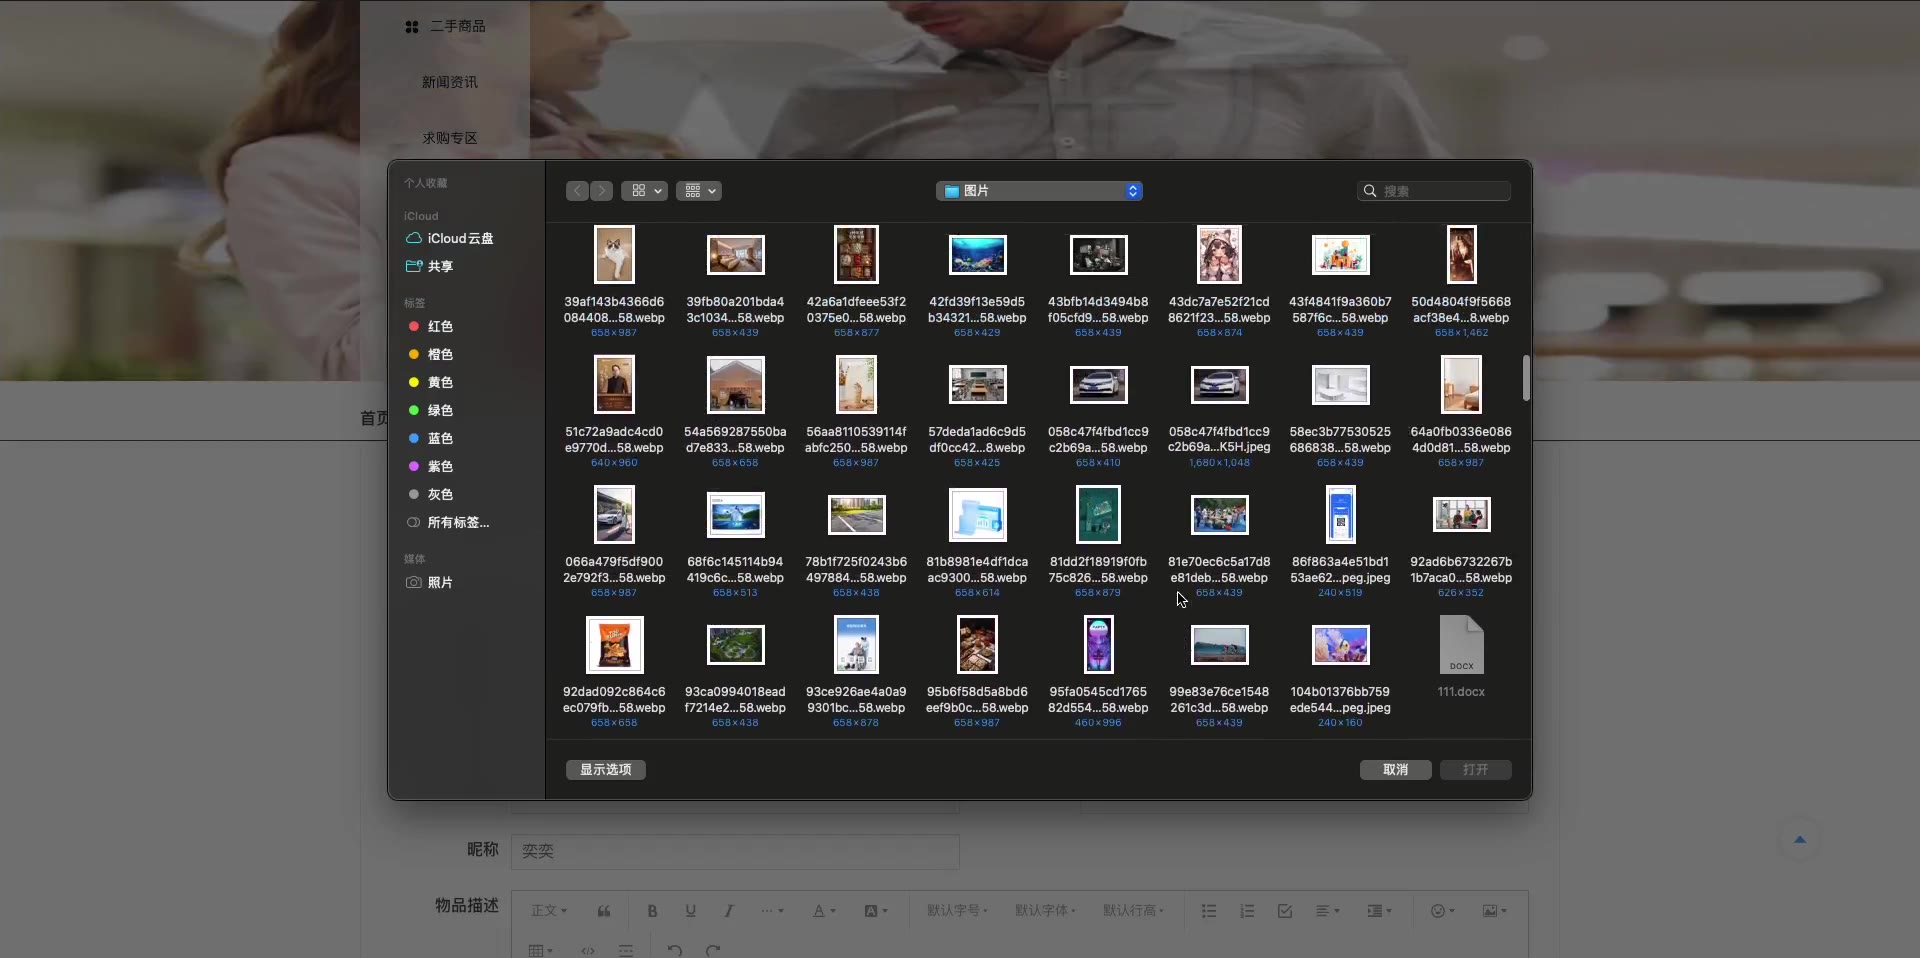Go back using the back arrow
Viewport: 1920px width, 958px height.
click(x=577, y=191)
